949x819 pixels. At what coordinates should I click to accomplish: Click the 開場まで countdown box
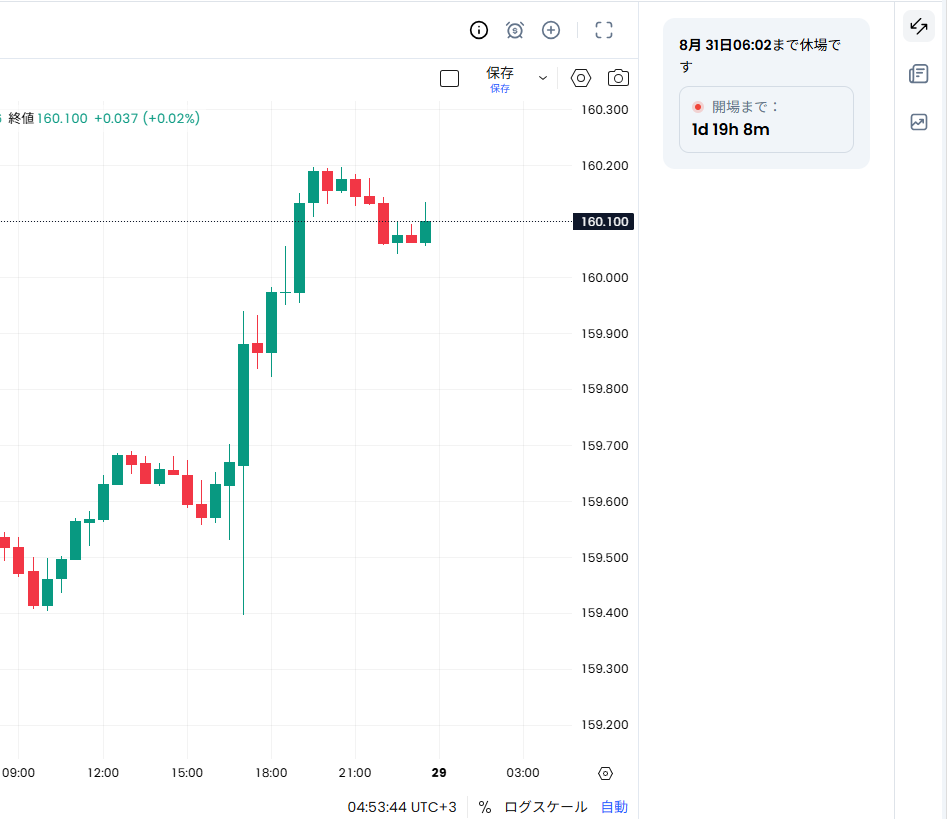[x=766, y=119]
